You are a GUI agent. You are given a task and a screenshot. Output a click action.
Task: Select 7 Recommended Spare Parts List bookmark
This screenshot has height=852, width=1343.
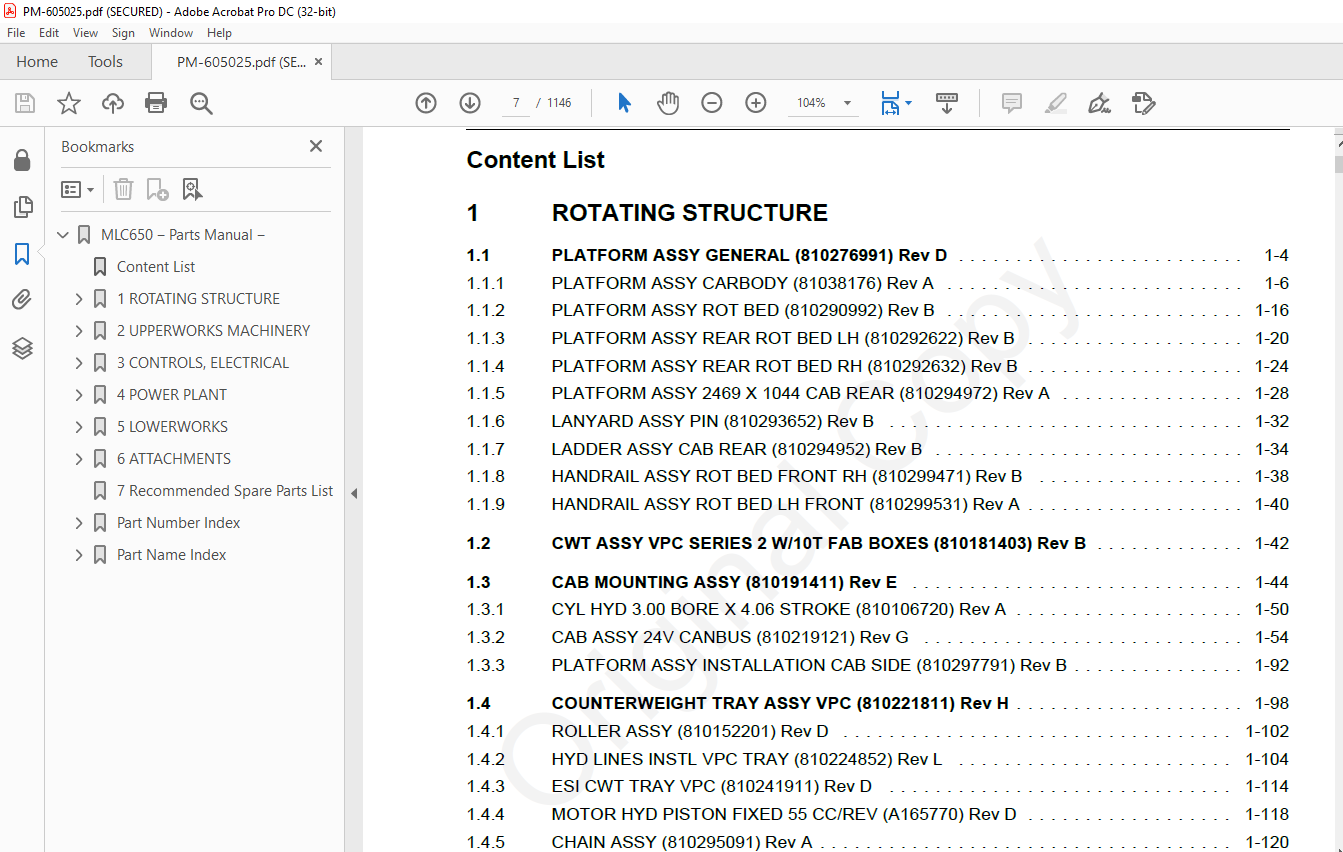[225, 491]
